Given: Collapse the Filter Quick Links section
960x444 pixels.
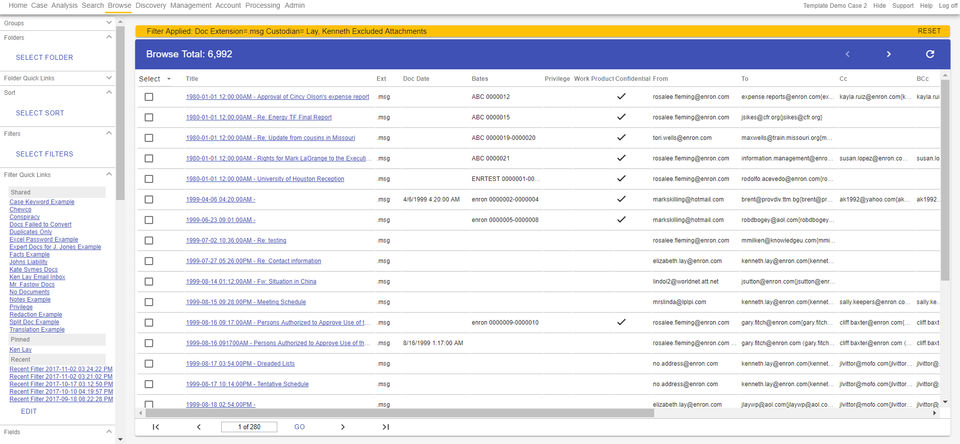Looking at the screenshot, I should pyautogui.click(x=109, y=176).
